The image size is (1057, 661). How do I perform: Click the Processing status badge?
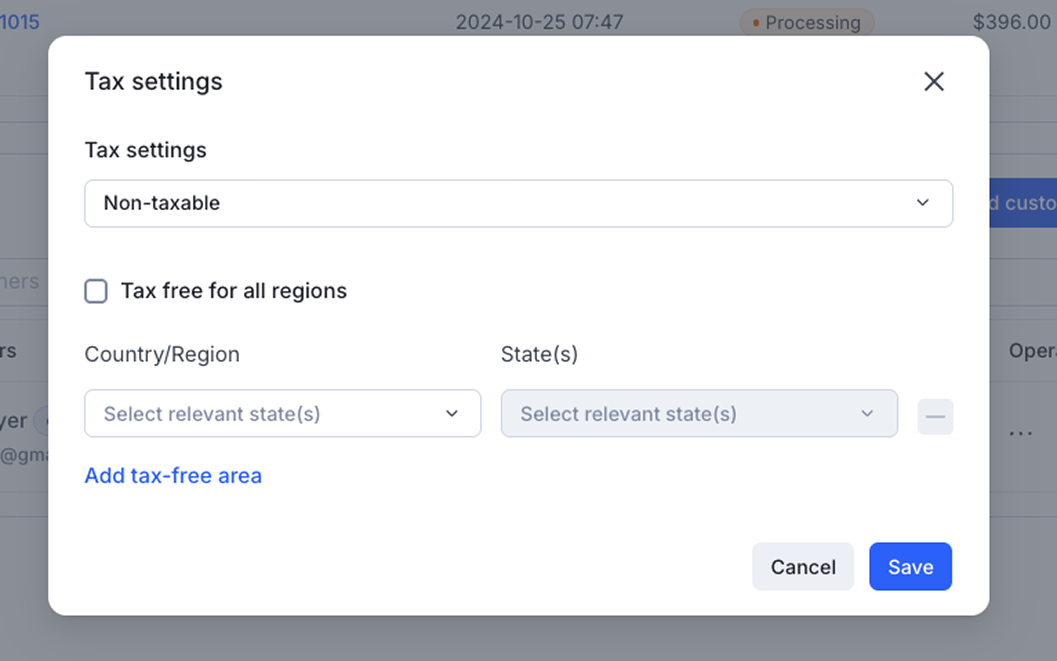[806, 22]
